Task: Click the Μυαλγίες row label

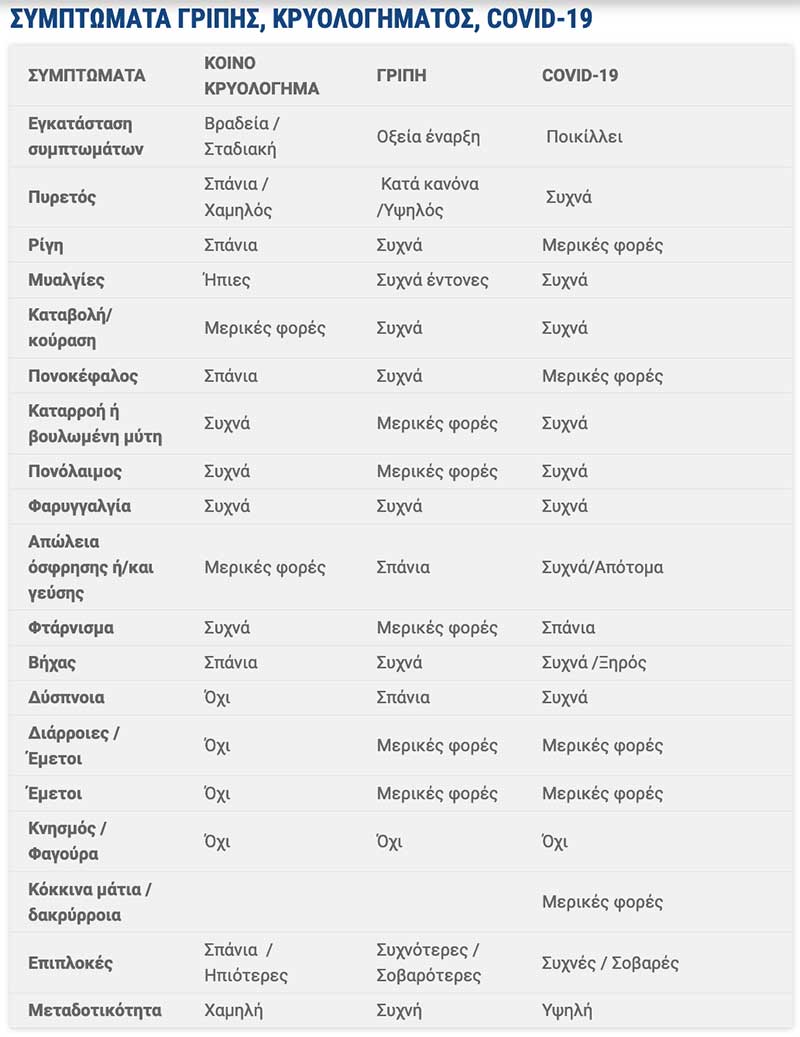Action: pos(66,280)
